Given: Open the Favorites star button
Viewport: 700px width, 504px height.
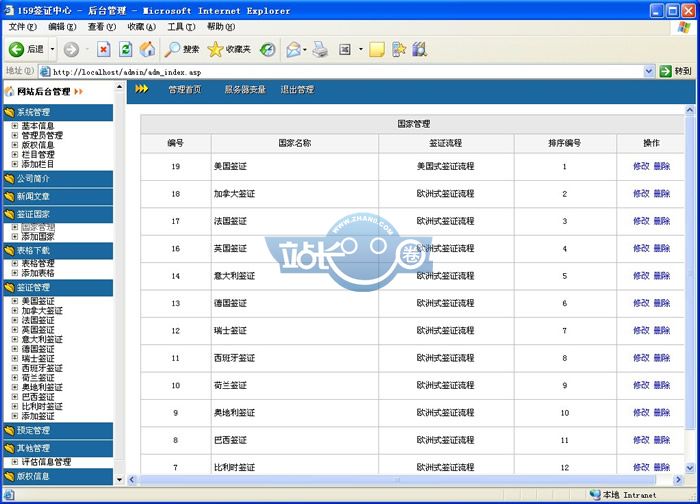Looking at the screenshot, I should [229, 49].
